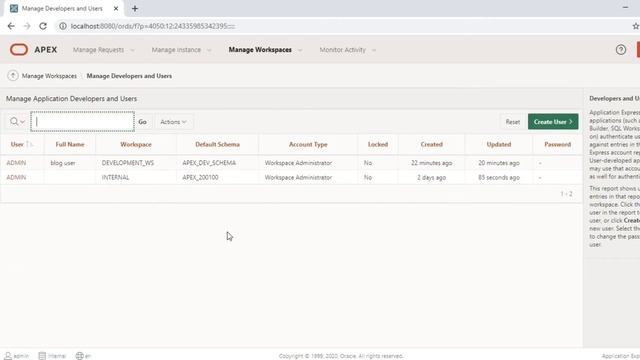Image resolution: width=640 pixels, height=360 pixels.
Task: Click the Default Schema column header
Action: click(218, 144)
